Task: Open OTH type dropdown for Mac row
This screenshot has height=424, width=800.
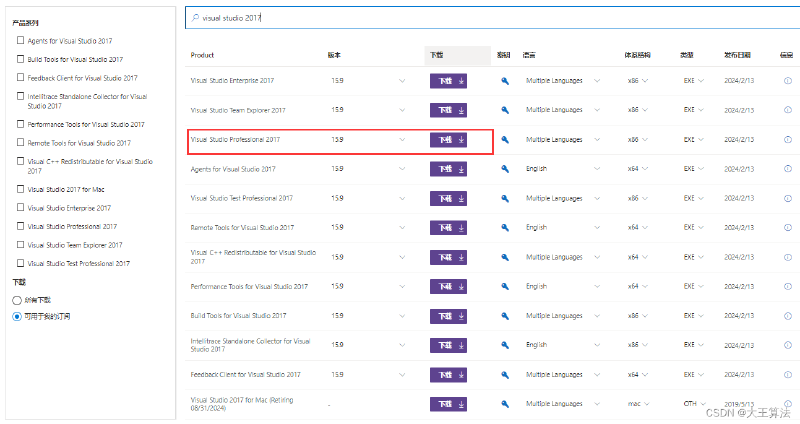Action: click(x=703, y=404)
